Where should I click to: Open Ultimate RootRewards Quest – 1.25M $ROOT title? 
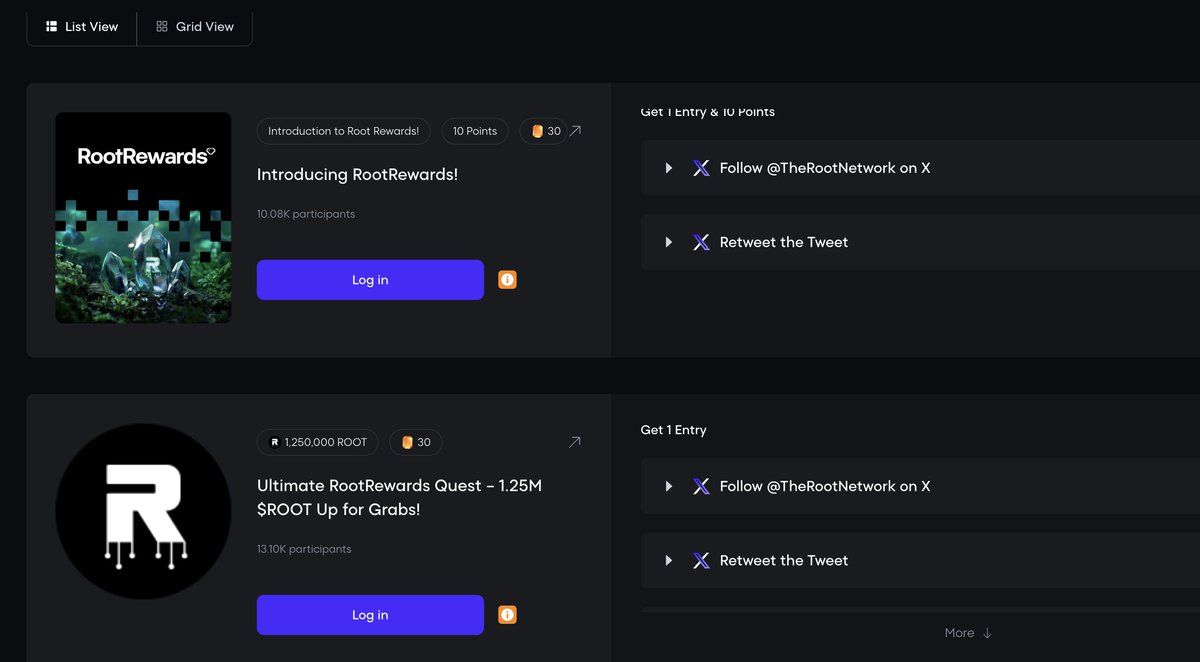point(400,497)
